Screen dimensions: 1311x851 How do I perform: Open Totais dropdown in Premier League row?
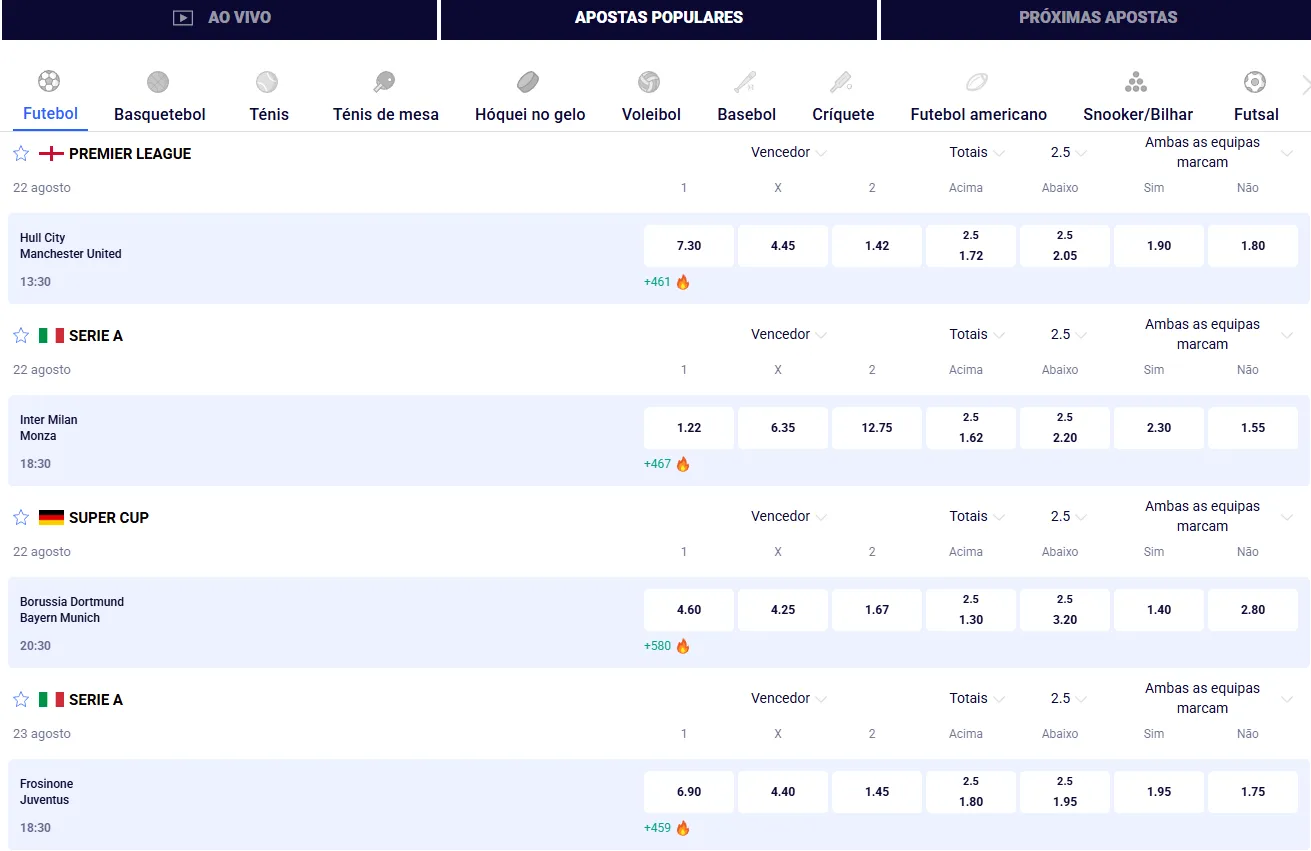pyautogui.click(x=977, y=152)
